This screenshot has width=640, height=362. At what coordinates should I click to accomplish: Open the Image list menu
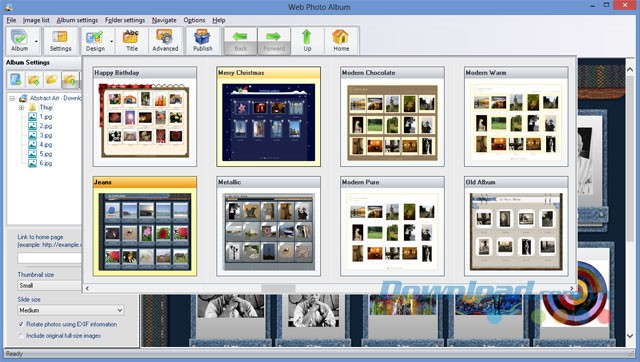click(x=36, y=20)
